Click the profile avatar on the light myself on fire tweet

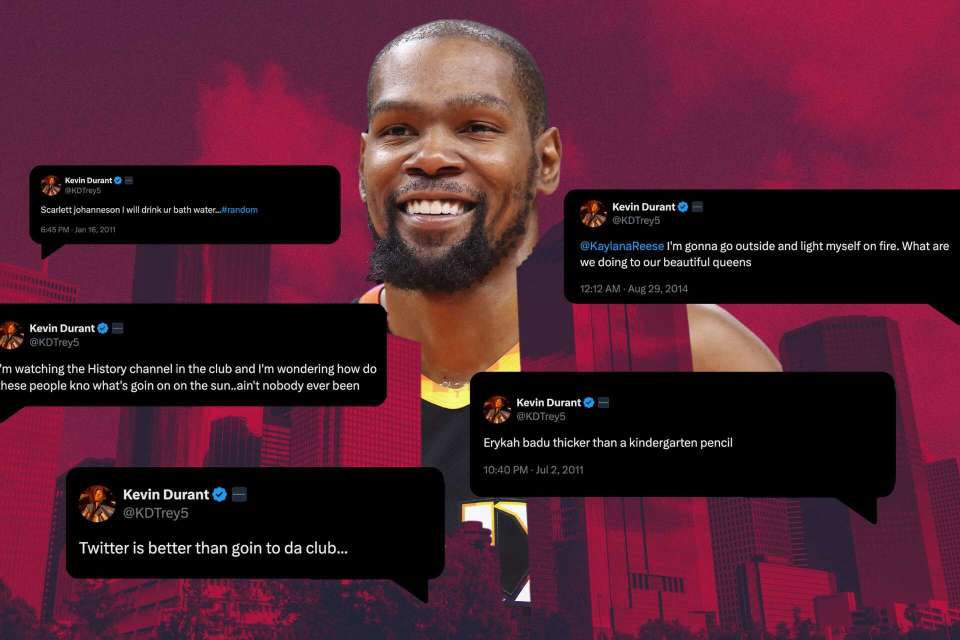click(x=593, y=213)
